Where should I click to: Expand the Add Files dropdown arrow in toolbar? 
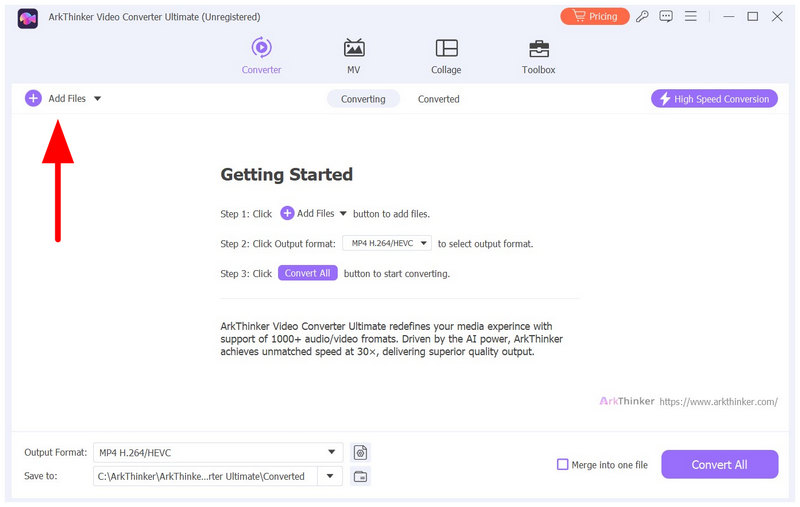97,98
